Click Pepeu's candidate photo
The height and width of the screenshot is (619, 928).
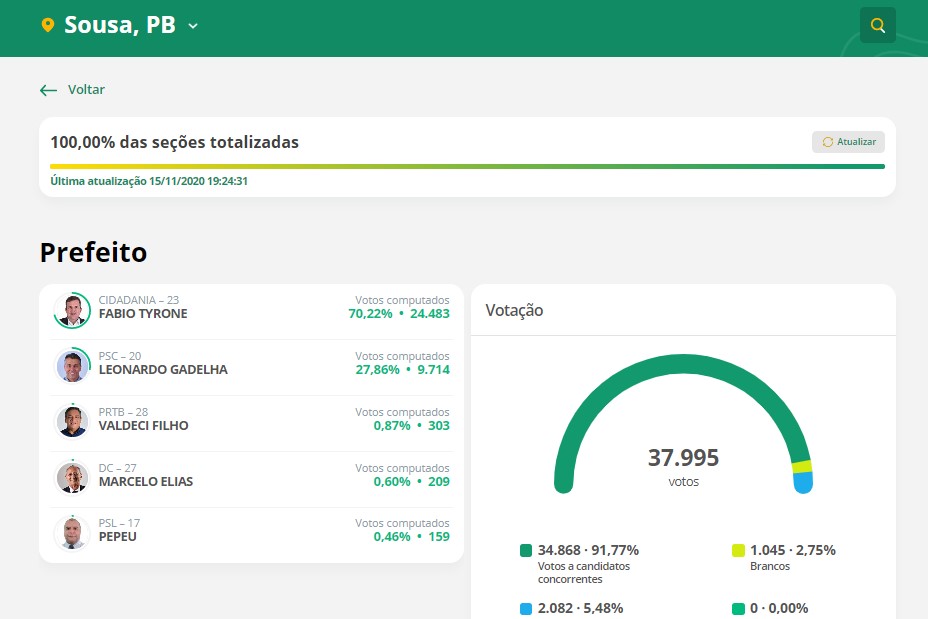72,533
